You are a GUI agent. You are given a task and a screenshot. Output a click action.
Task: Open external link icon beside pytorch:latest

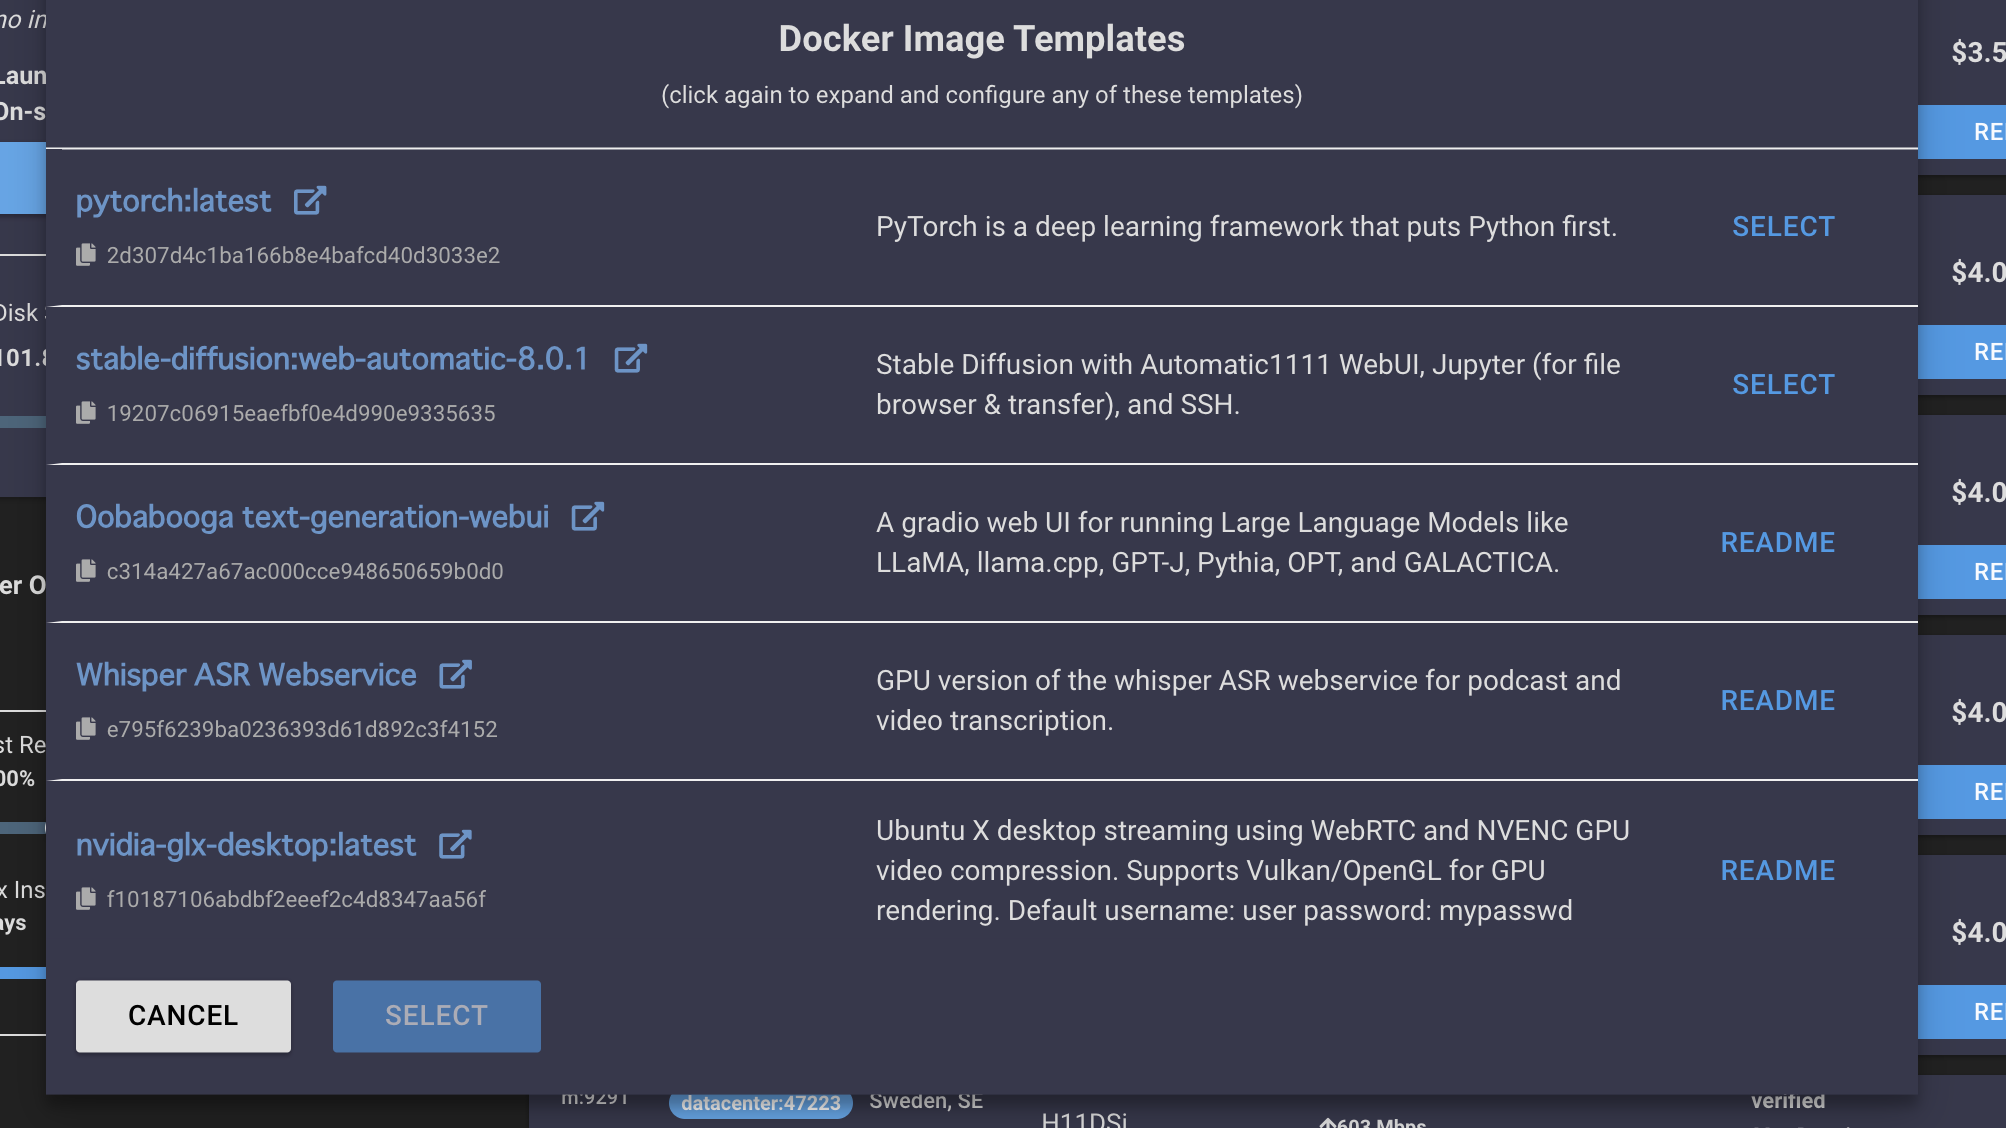[310, 201]
